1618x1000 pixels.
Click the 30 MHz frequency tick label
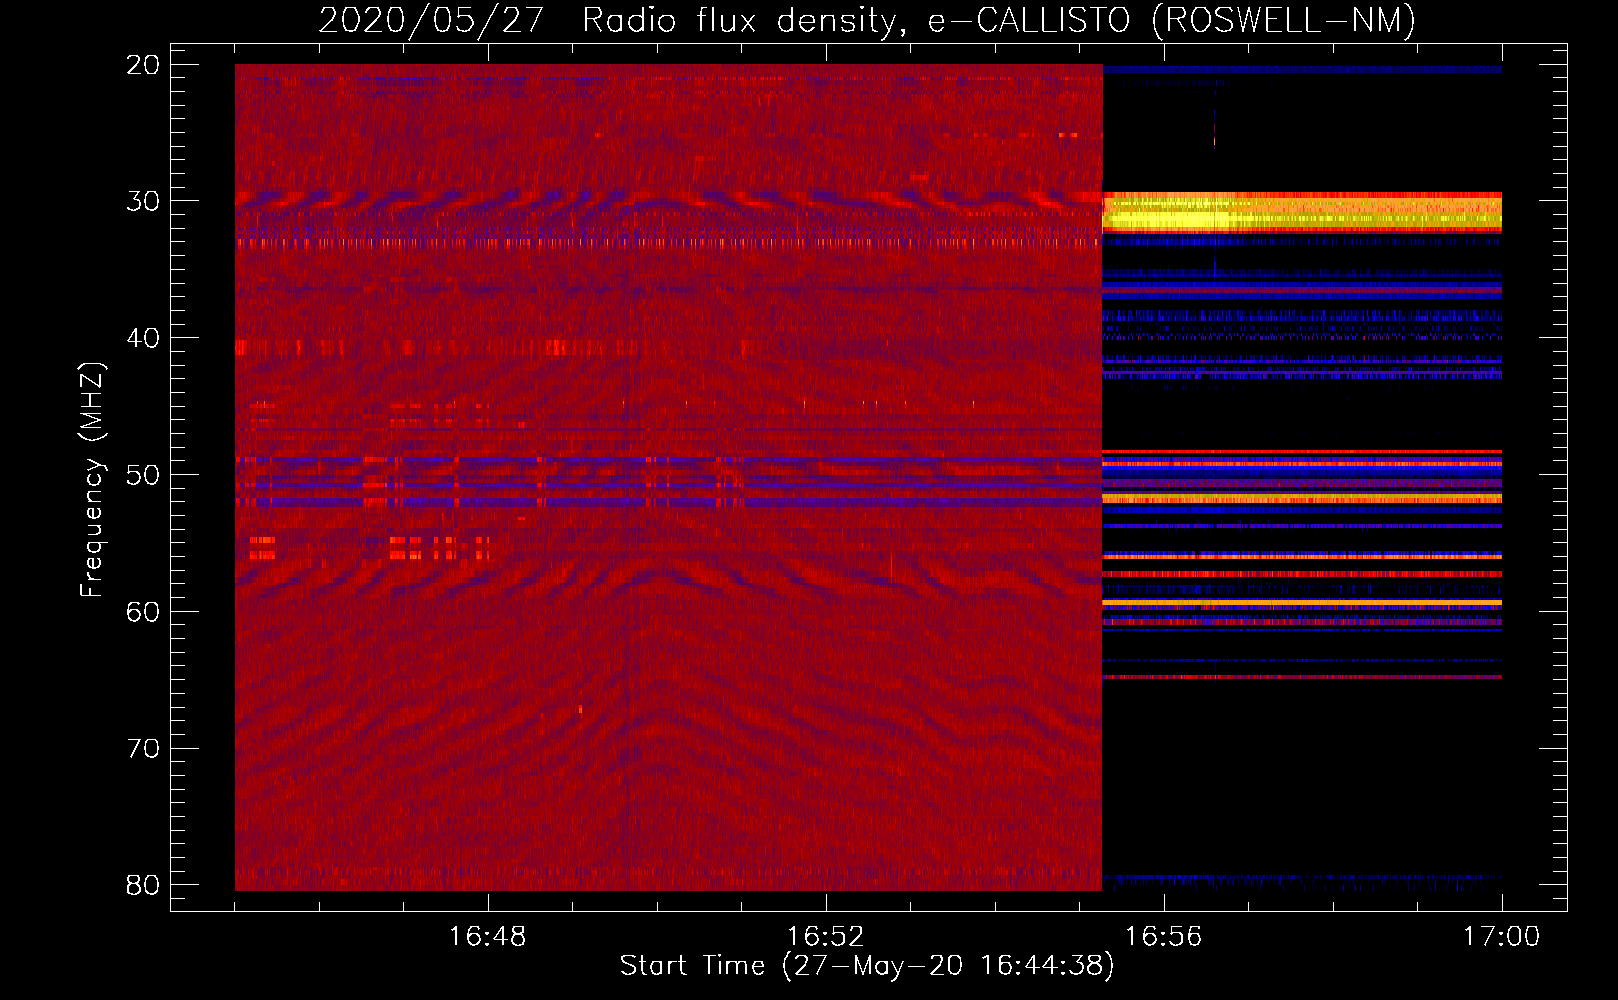(x=143, y=202)
